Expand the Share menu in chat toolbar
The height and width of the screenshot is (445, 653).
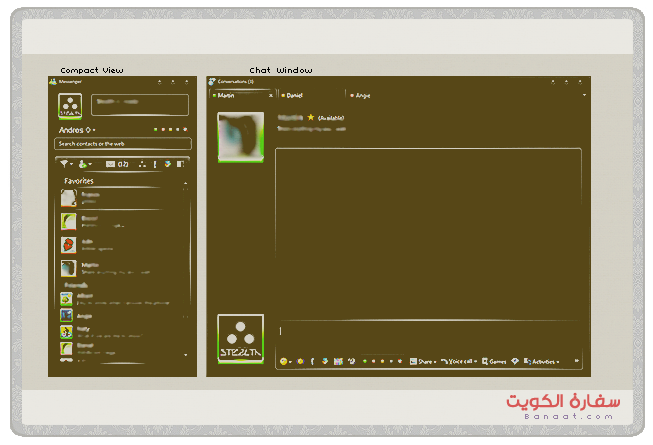point(424,361)
